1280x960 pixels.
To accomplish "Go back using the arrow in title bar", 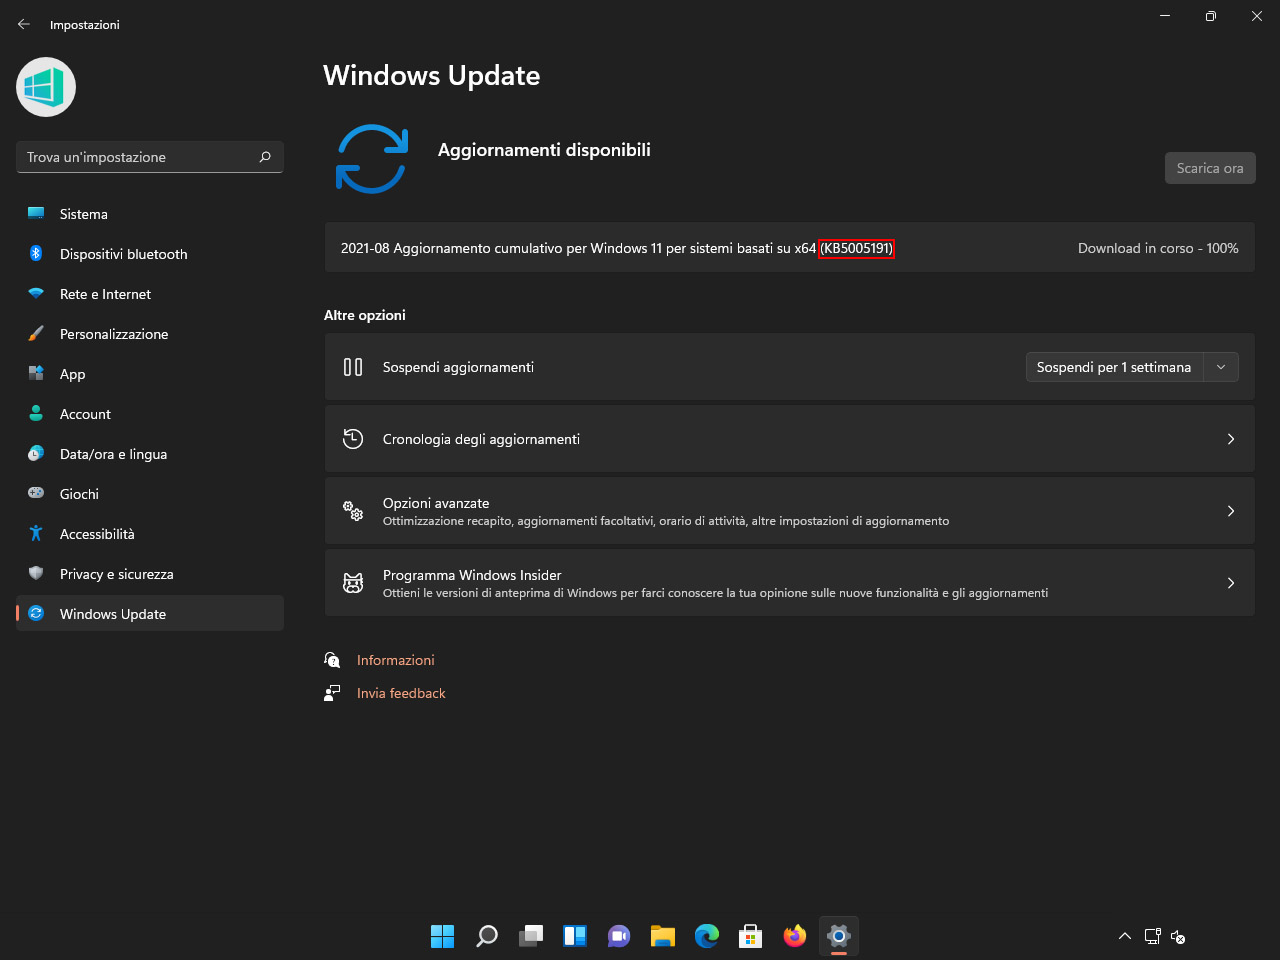I will tap(24, 24).
